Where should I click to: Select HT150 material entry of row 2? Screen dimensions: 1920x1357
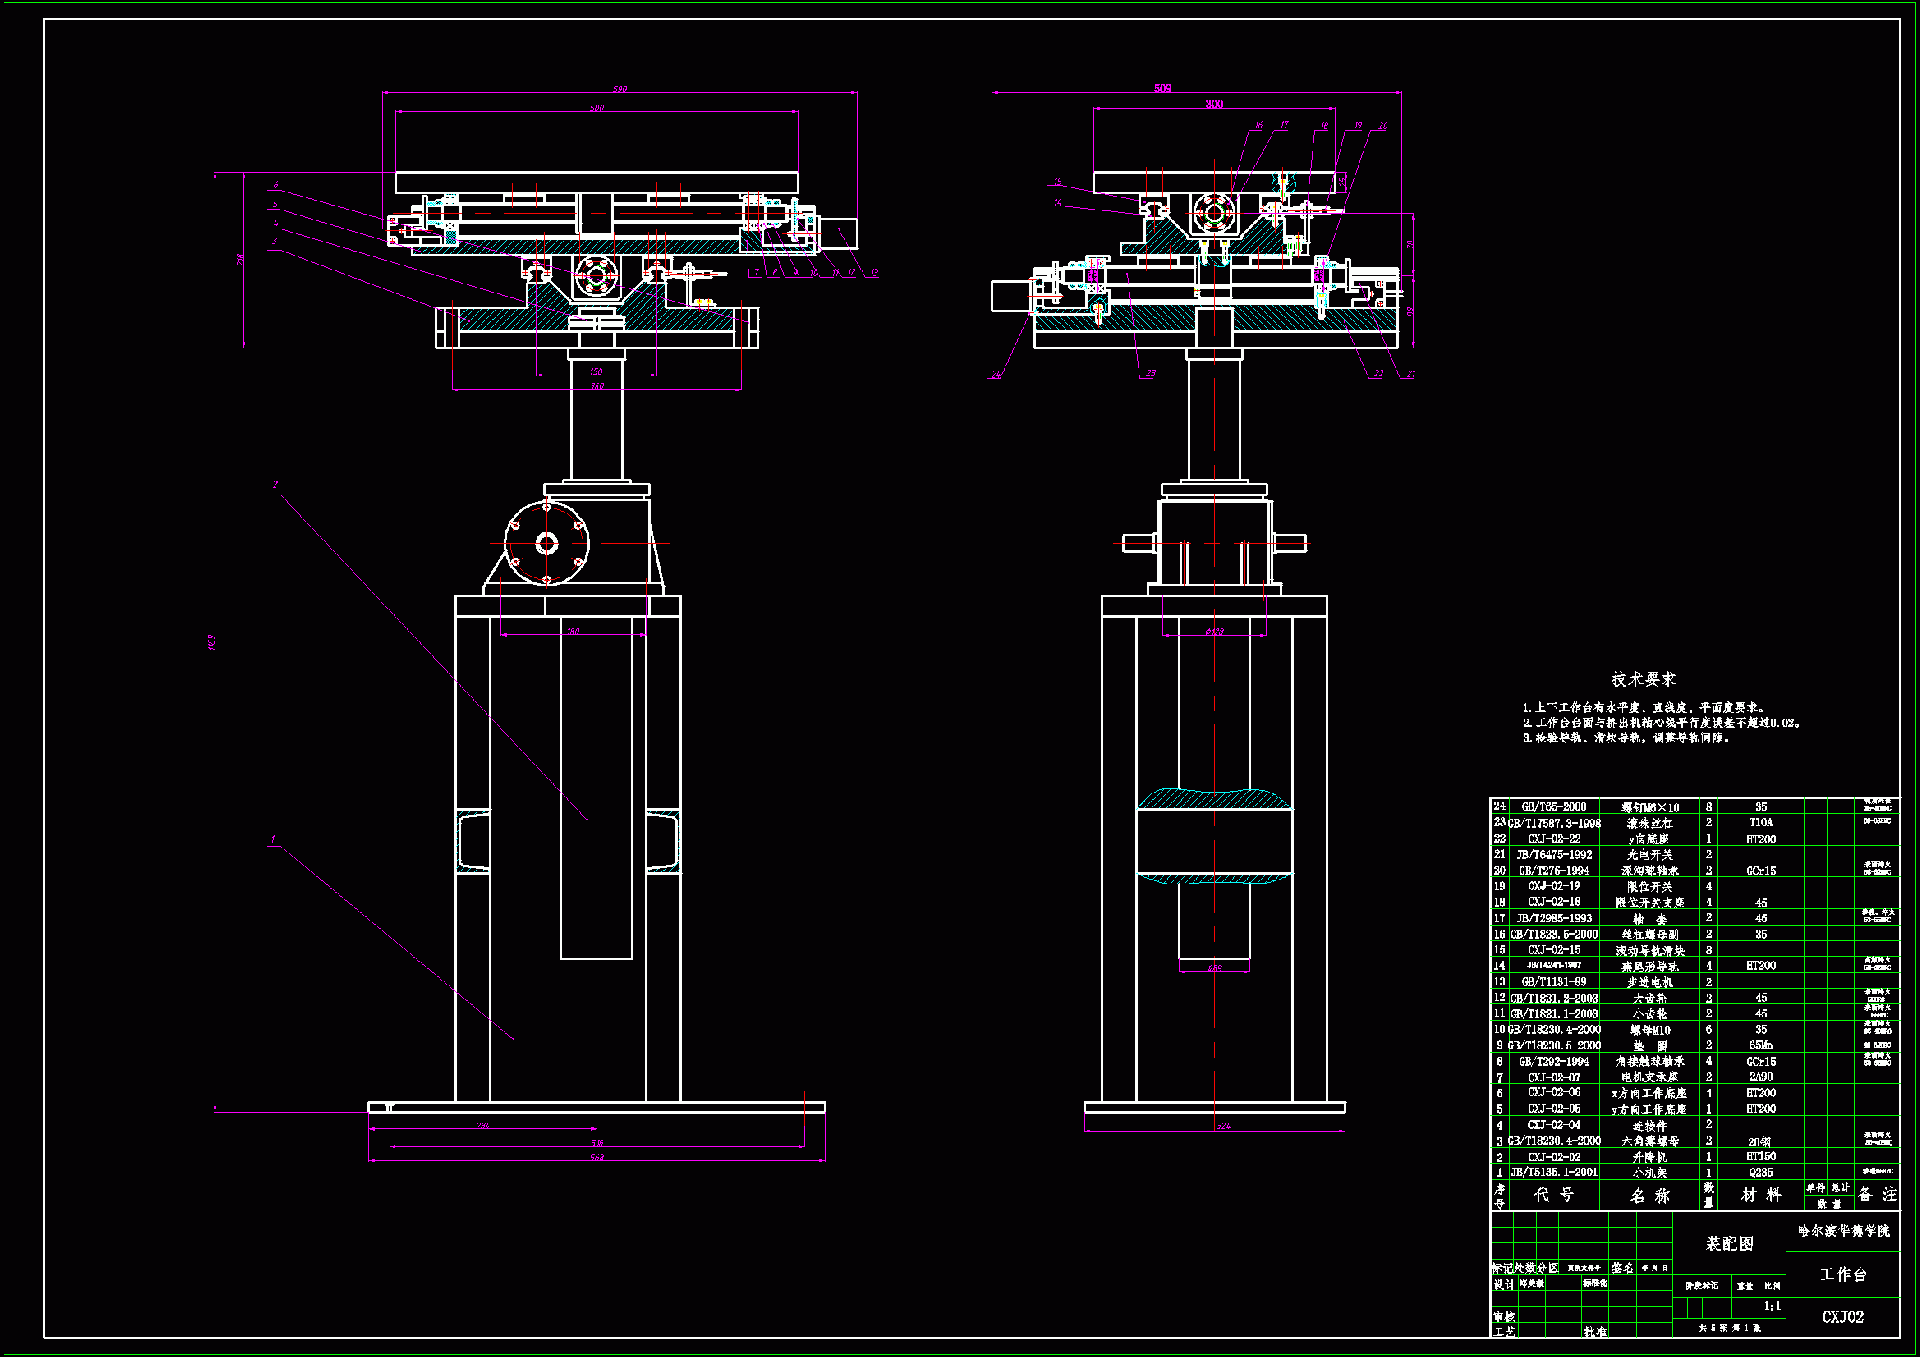tap(1760, 1157)
